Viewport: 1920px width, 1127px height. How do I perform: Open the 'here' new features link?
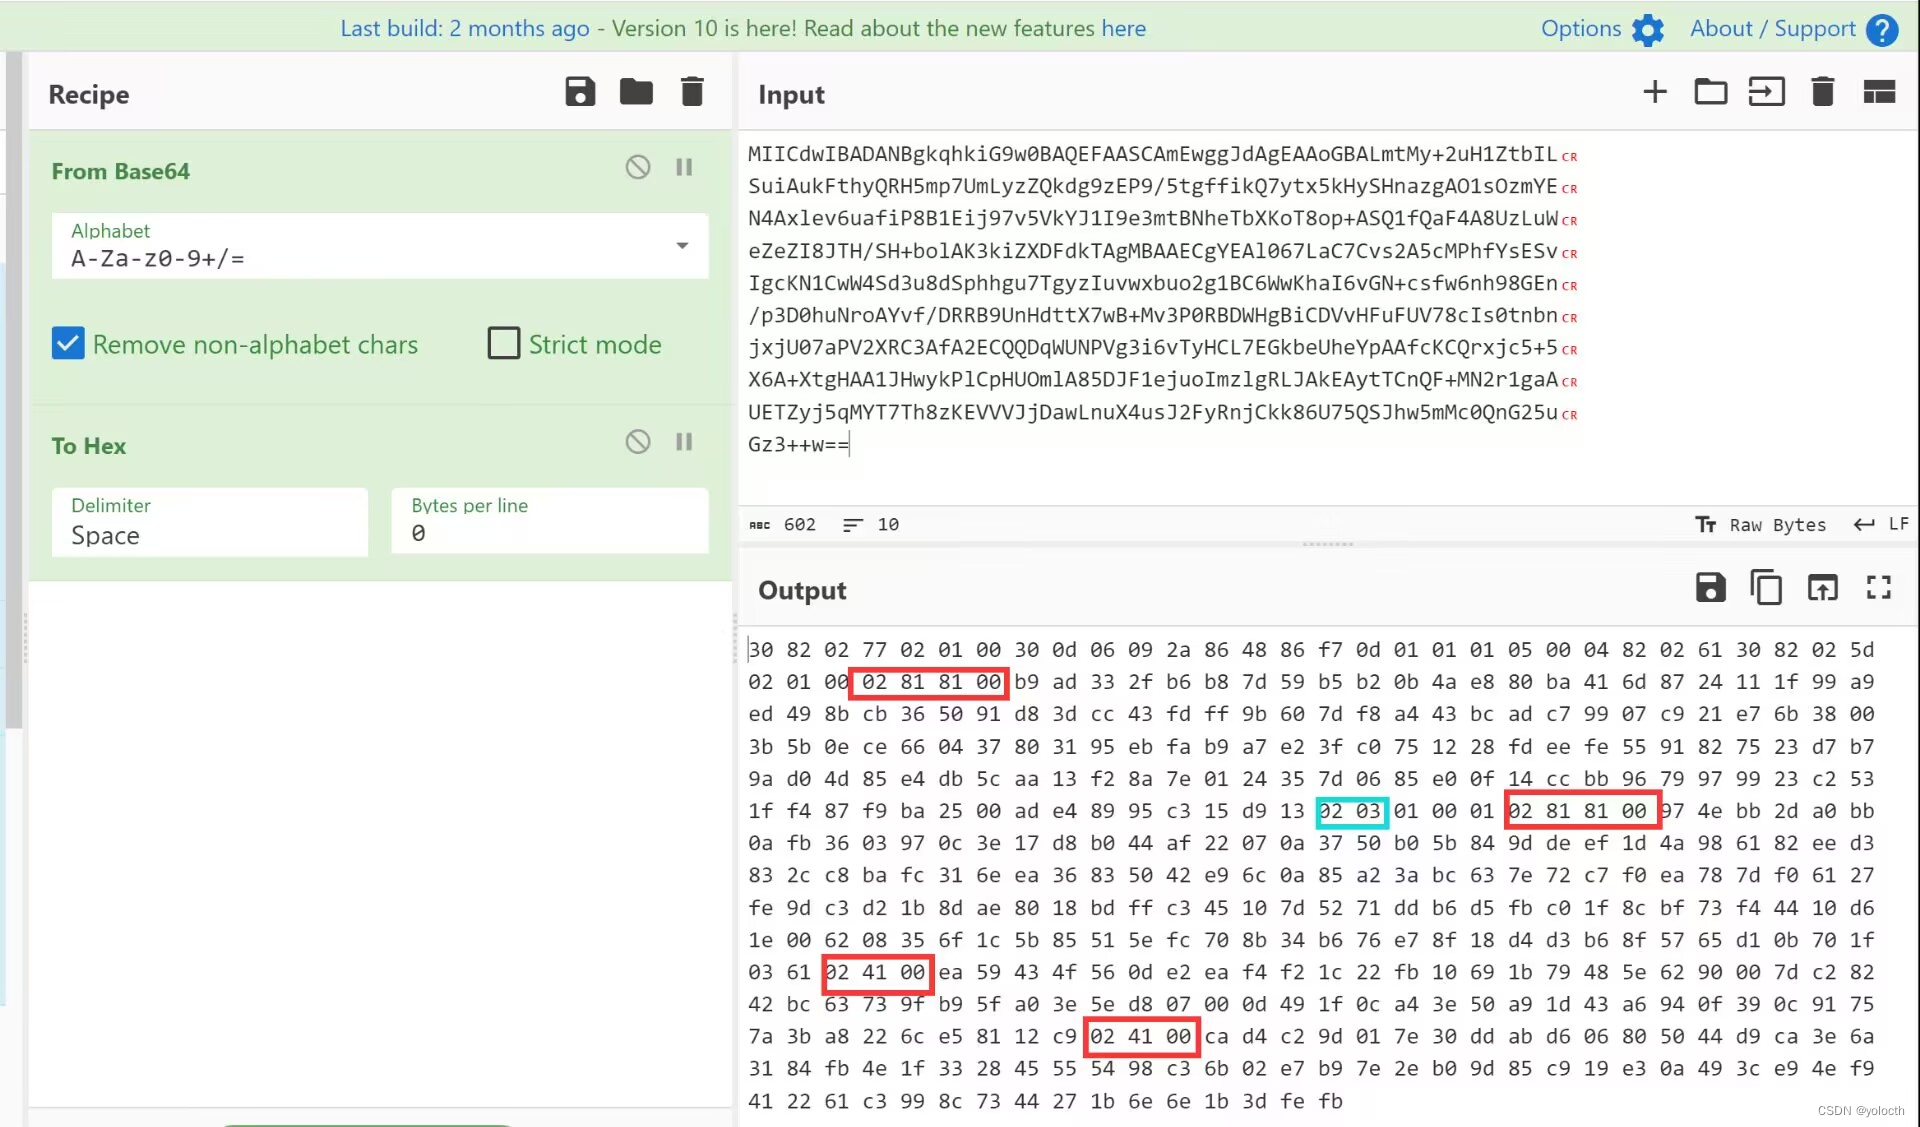[x=1123, y=28]
